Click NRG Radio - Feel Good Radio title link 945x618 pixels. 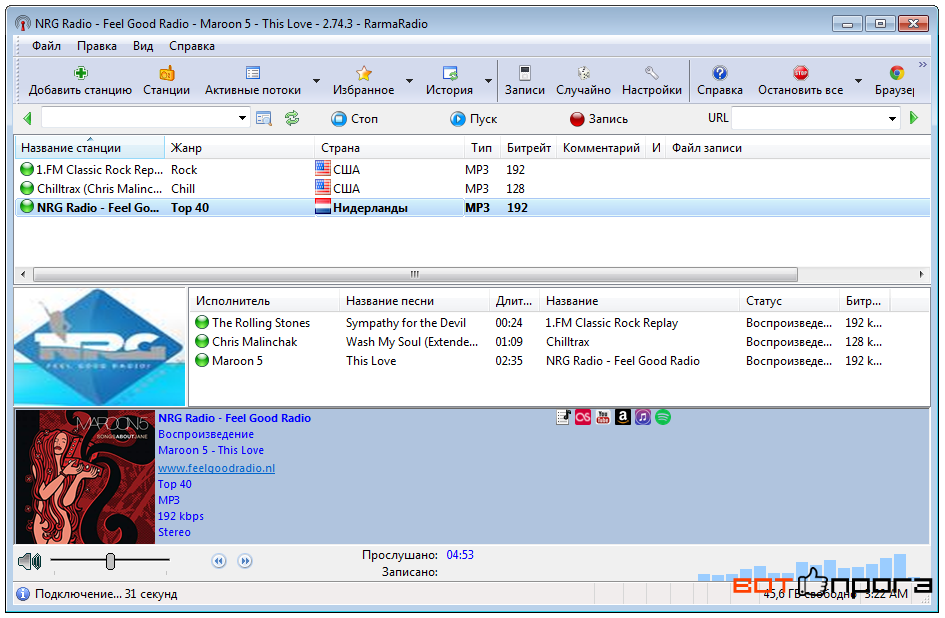[x=234, y=418]
